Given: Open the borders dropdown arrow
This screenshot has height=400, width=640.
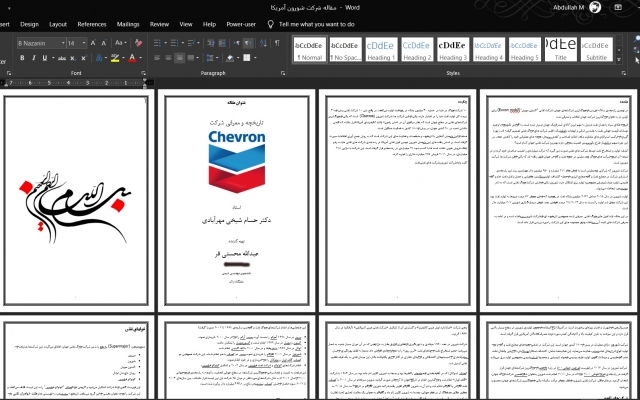Looking at the screenshot, I should click(255, 58).
